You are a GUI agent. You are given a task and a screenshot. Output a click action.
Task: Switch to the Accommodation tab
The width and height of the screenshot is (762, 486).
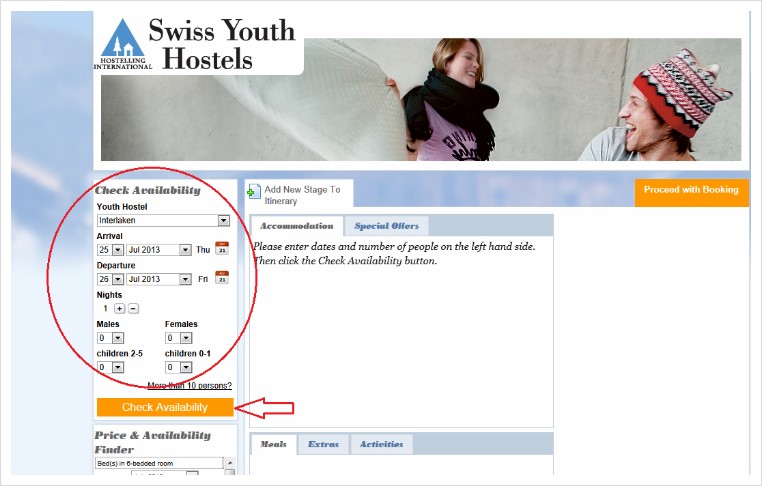pyautogui.click(x=296, y=226)
